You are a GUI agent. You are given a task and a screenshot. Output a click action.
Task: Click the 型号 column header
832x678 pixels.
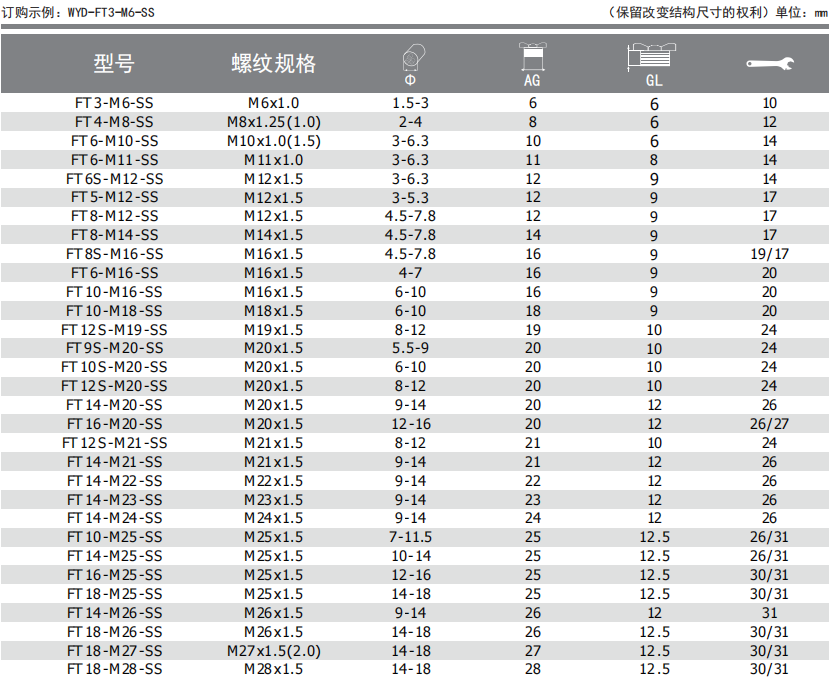coord(114,64)
